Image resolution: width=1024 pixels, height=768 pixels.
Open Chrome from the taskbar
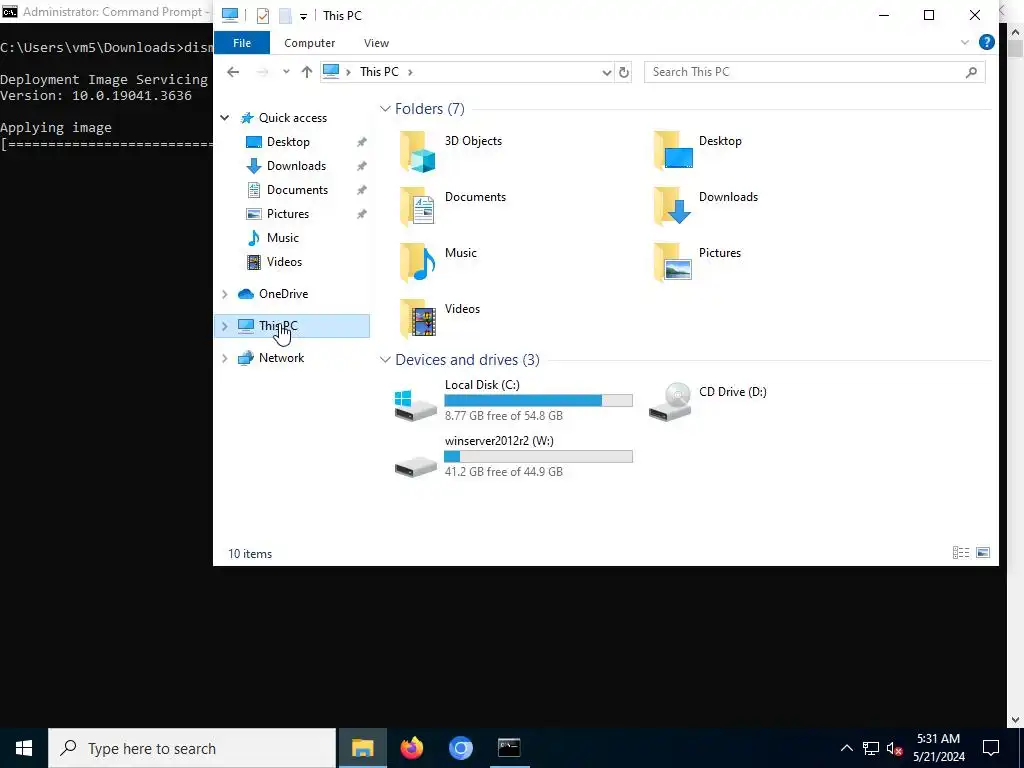coord(460,748)
